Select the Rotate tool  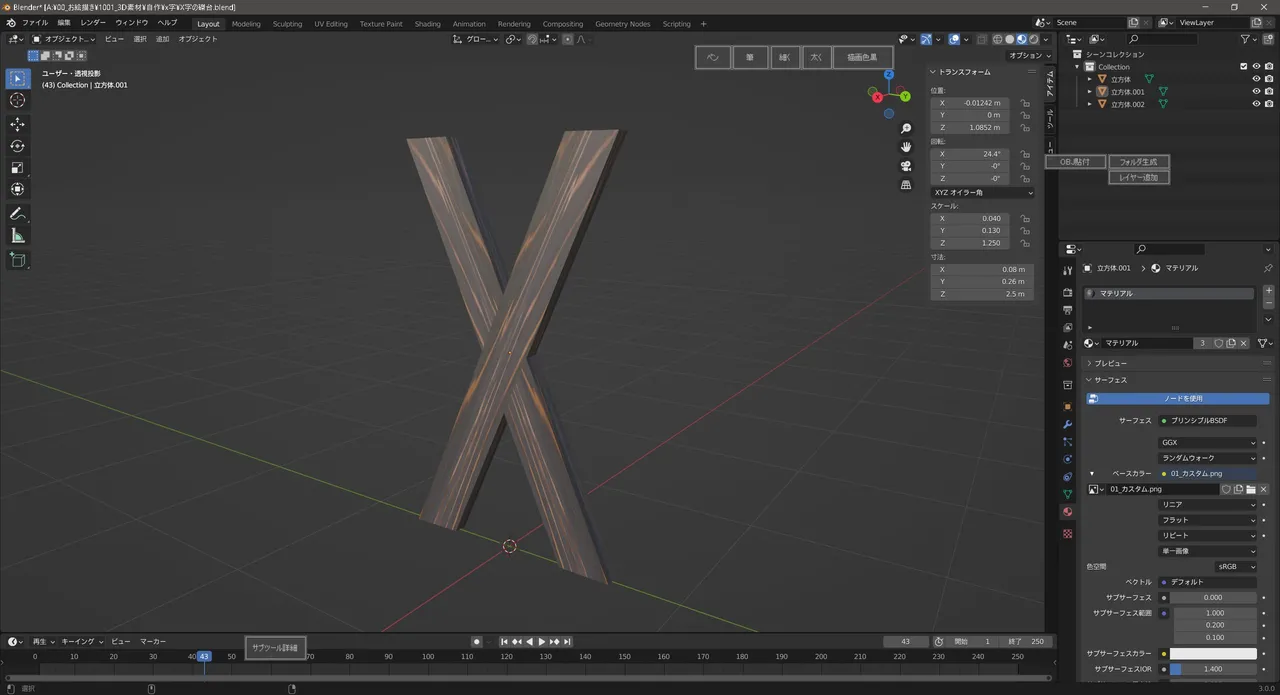pos(18,146)
